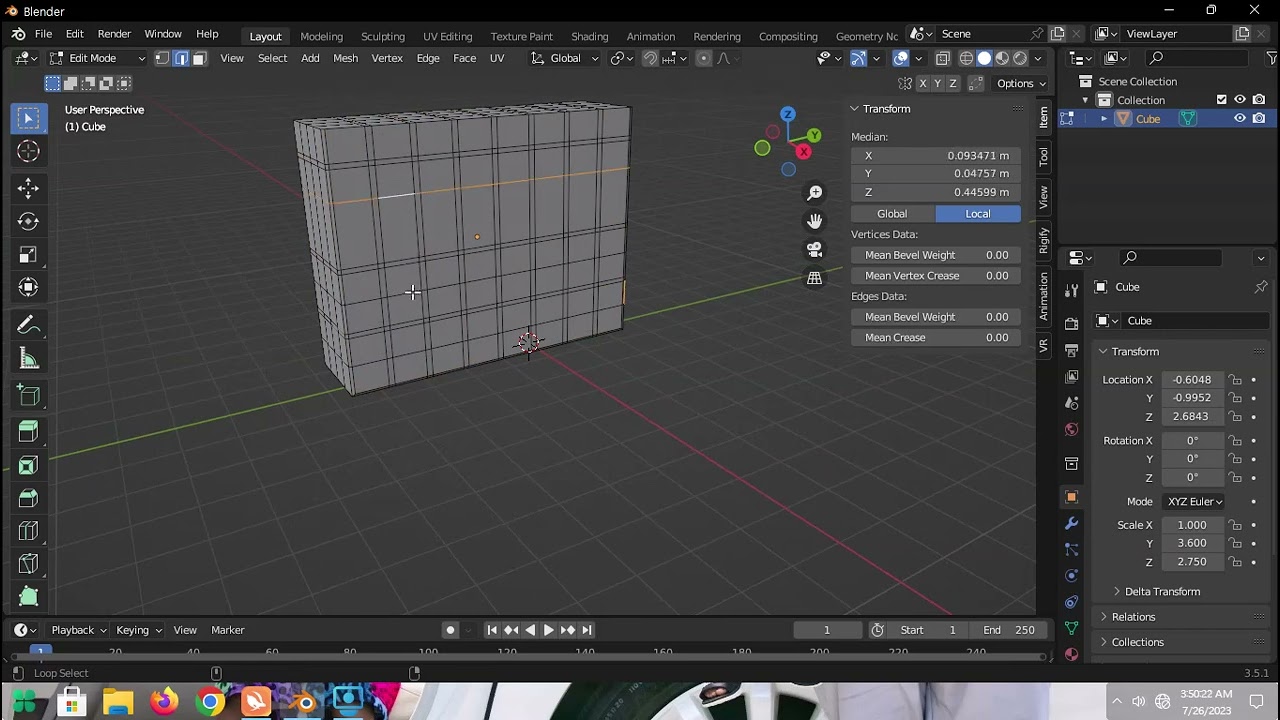Click the timeline Marker menu
Image resolution: width=1280 pixels, height=720 pixels.
coord(227,630)
